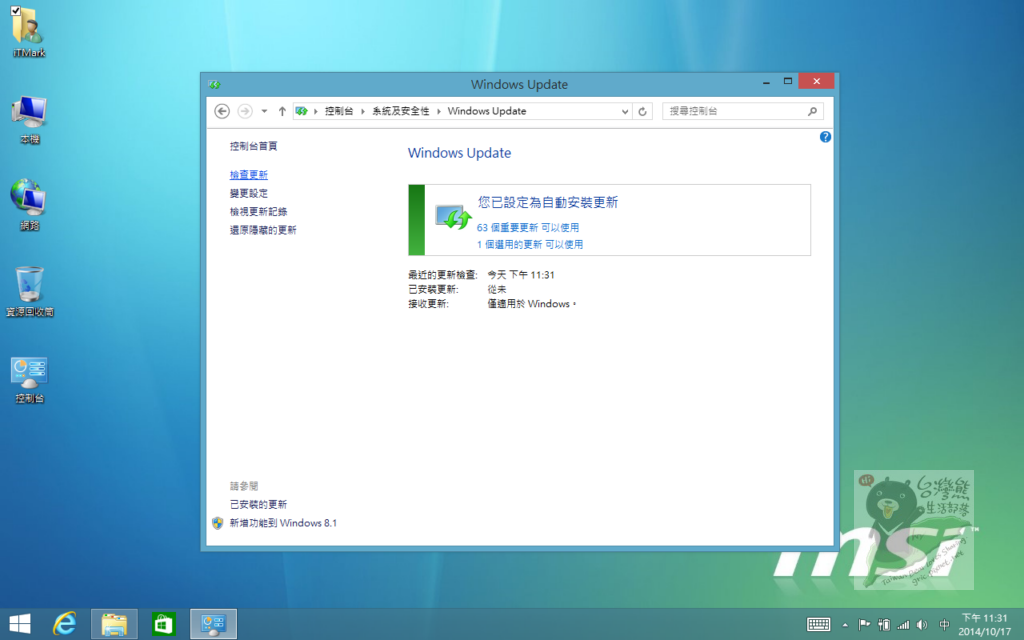Open the Start button on taskbar
Screen dimensions: 1024x640
click(x=20, y=624)
